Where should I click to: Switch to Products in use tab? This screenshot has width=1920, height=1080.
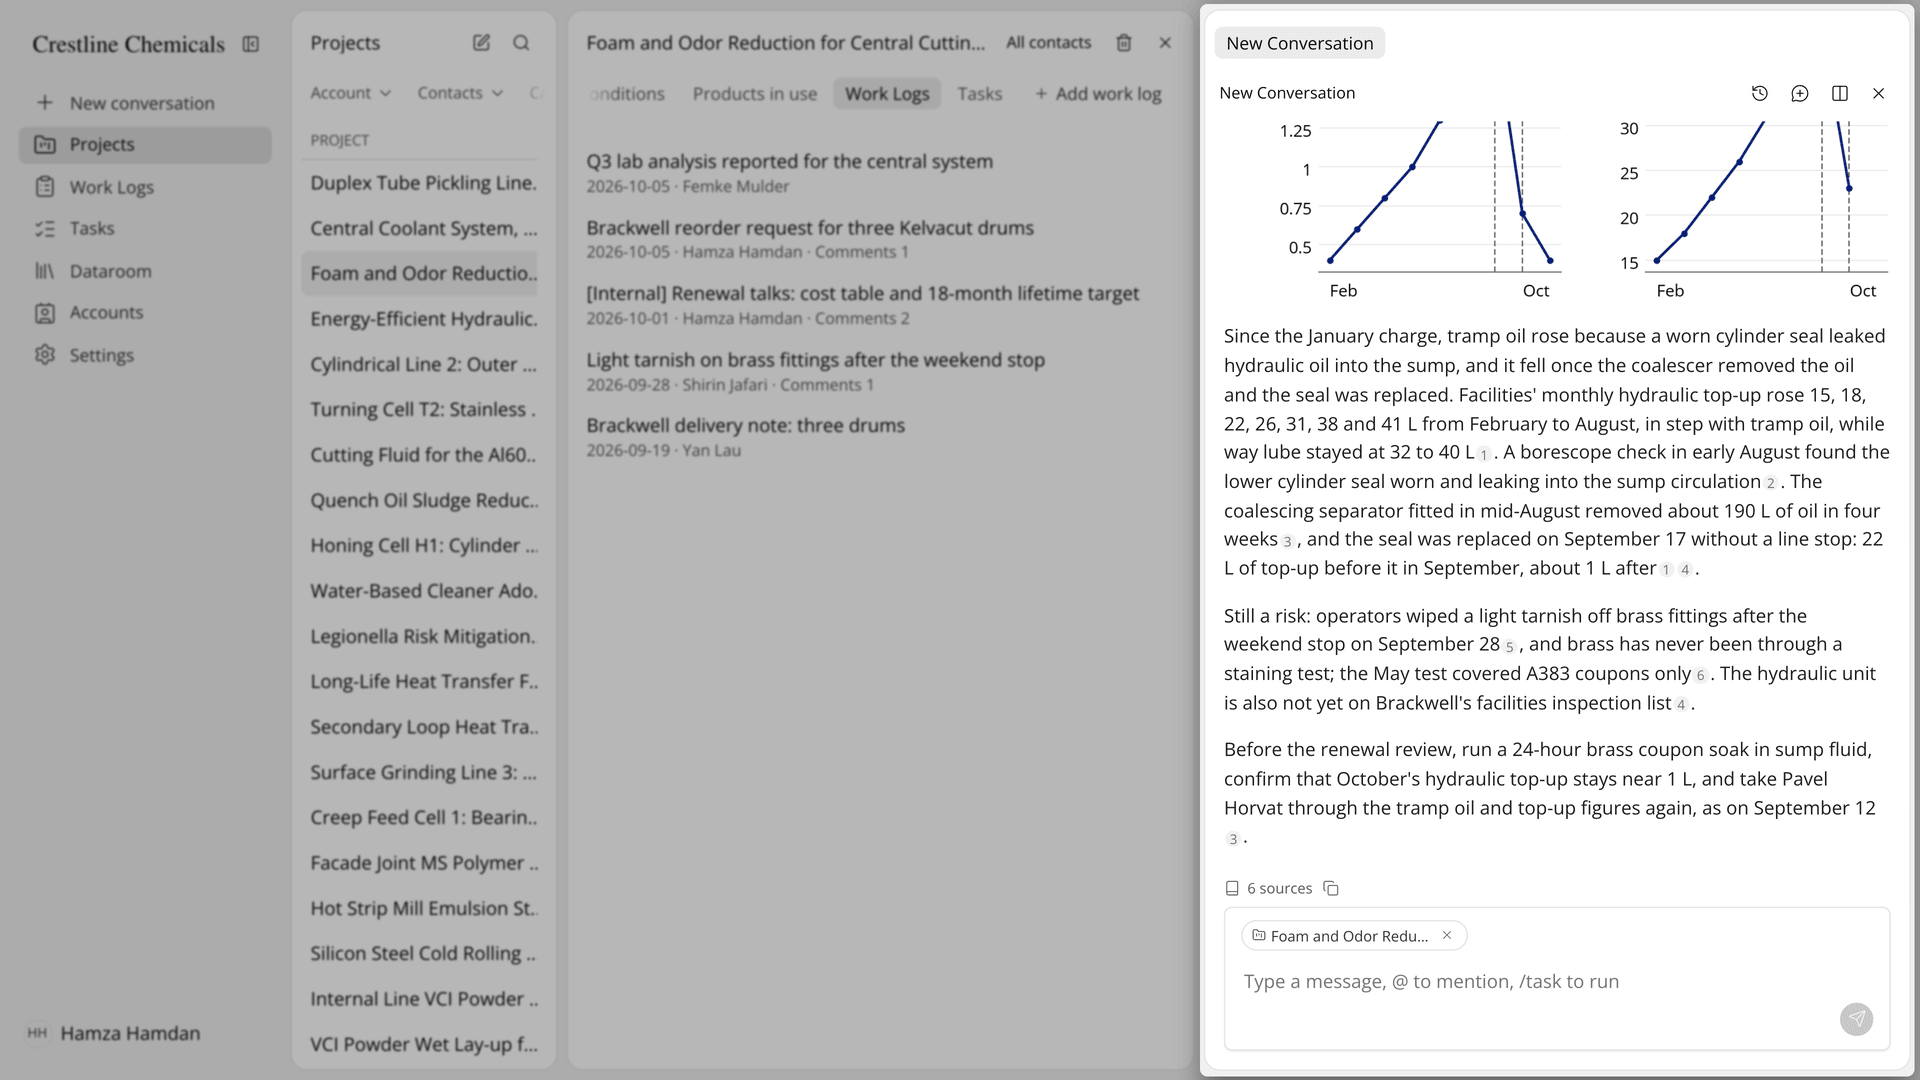(755, 94)
